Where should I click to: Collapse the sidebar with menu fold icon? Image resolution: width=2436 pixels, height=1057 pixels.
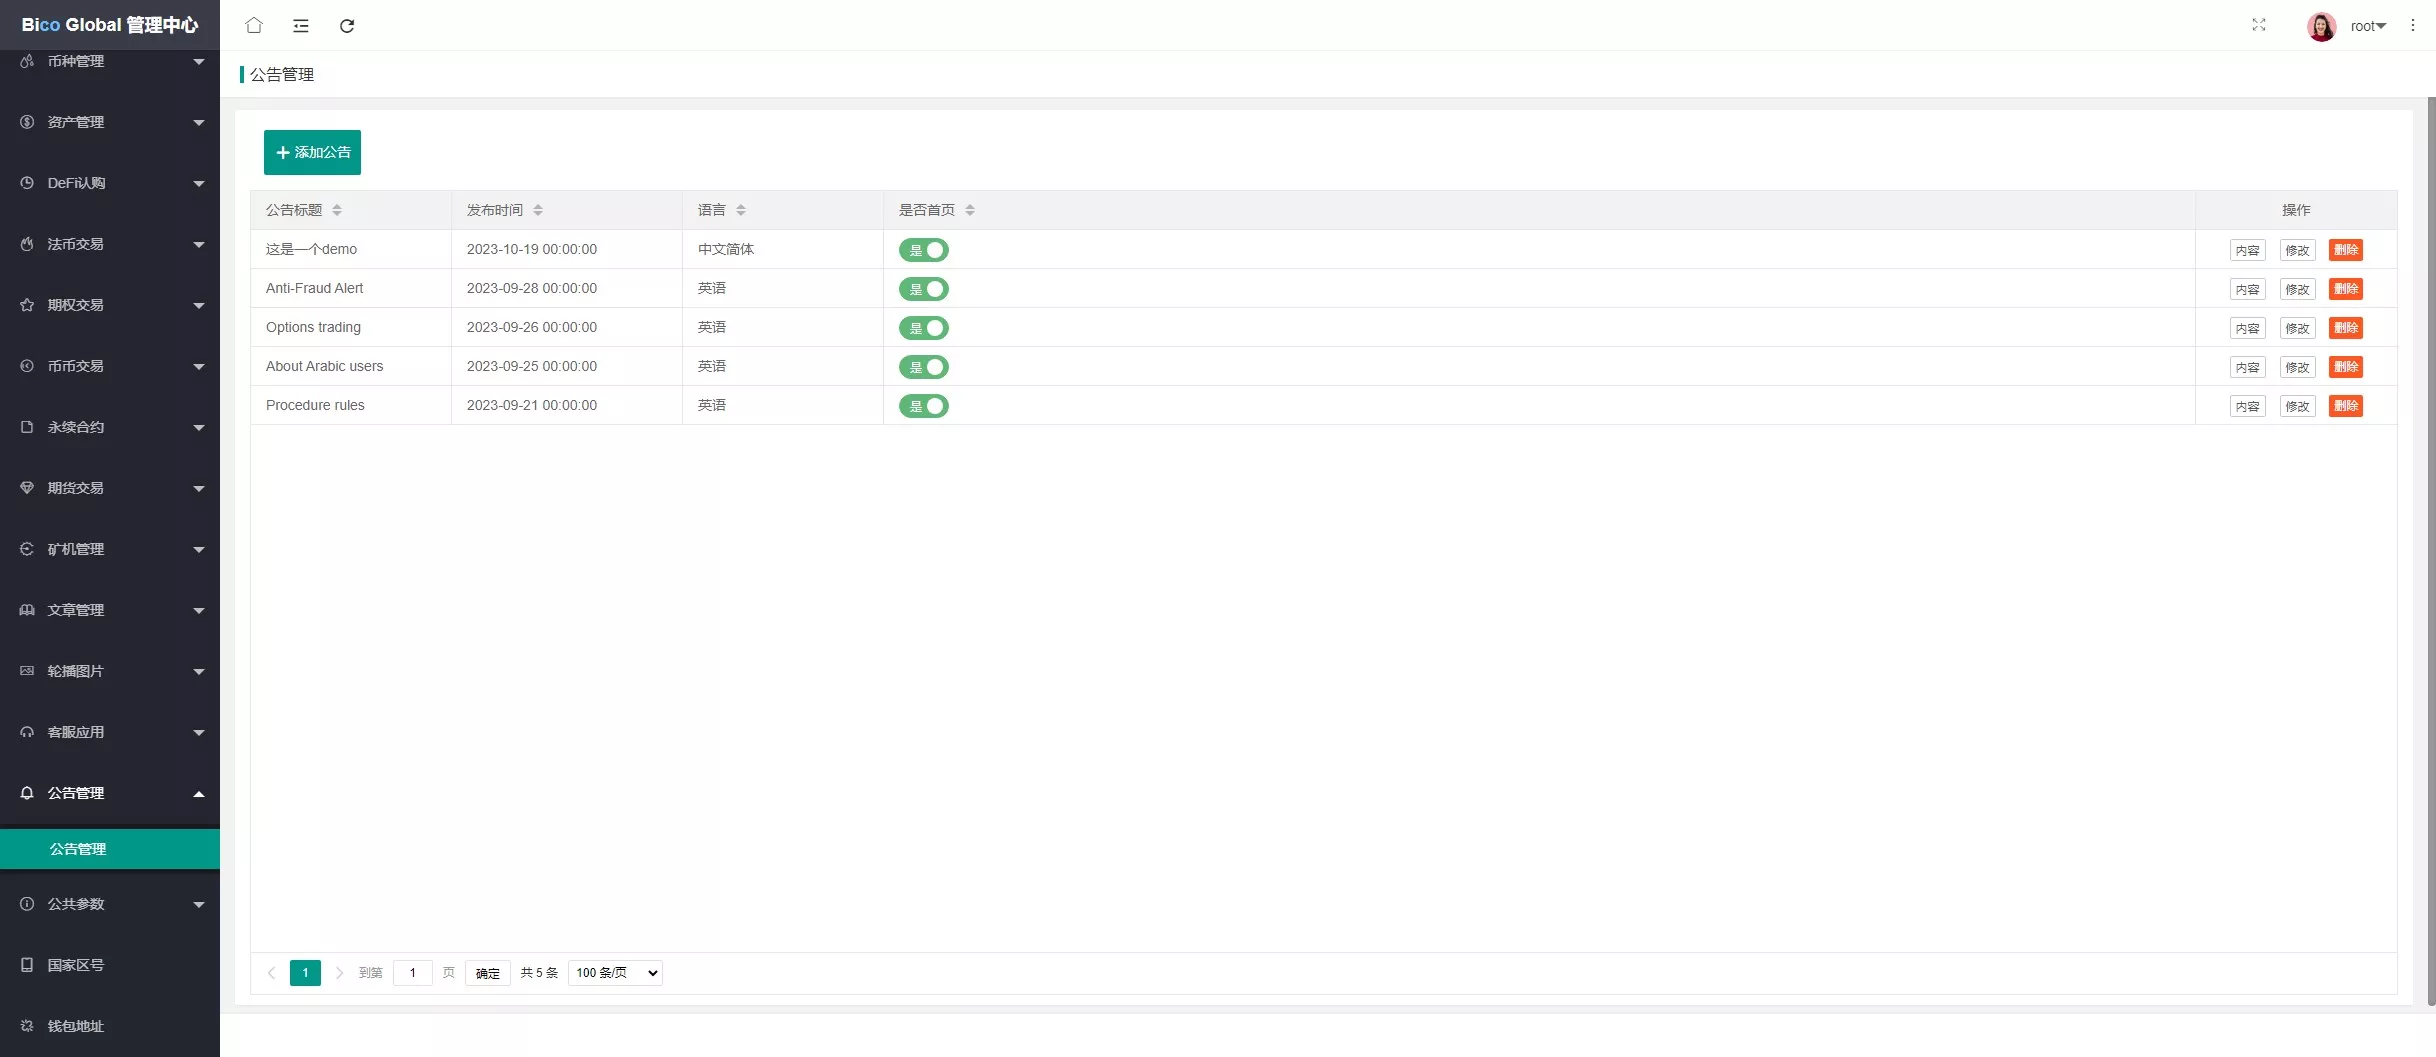300,25
